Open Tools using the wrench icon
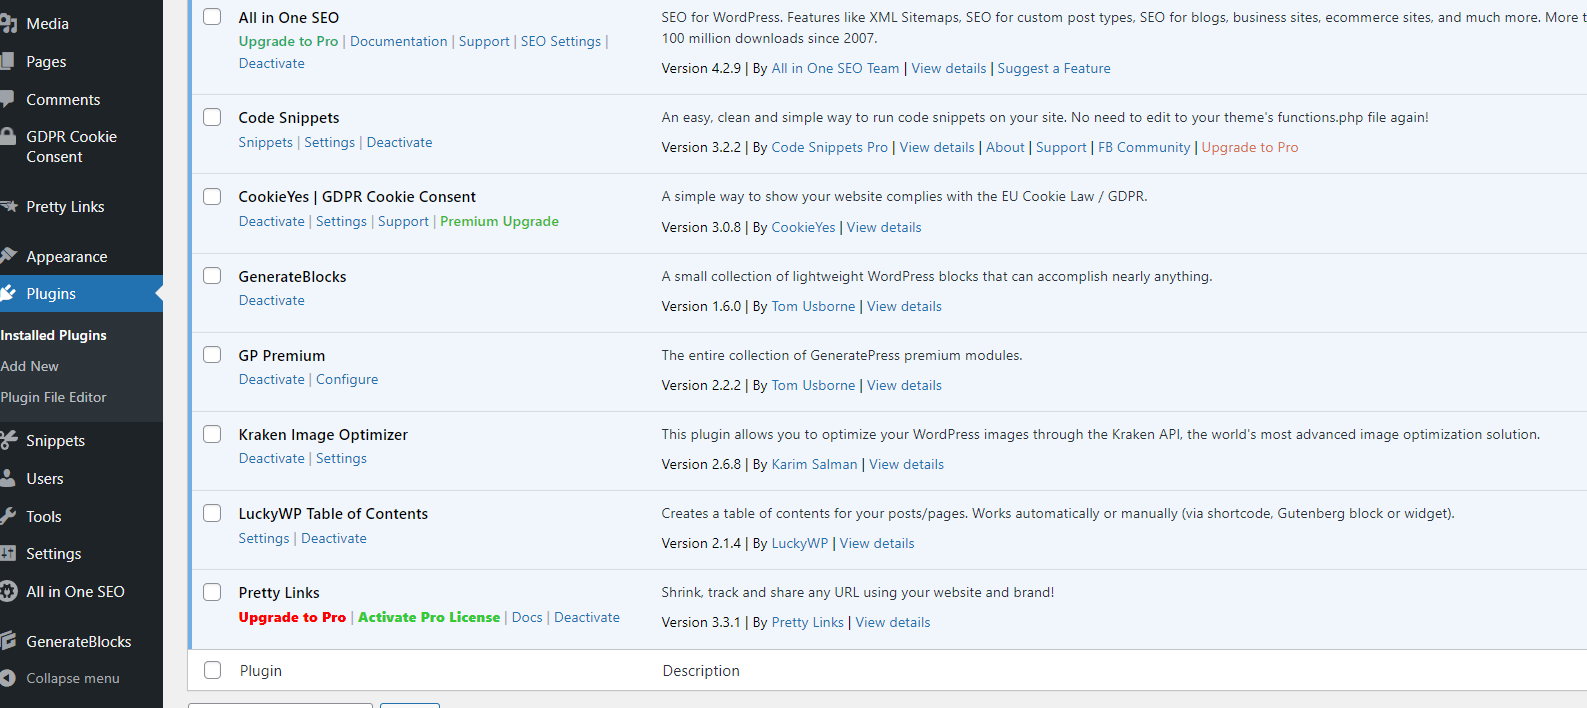This screenshot has width=1587, height=708. click(x=8, y=516)
